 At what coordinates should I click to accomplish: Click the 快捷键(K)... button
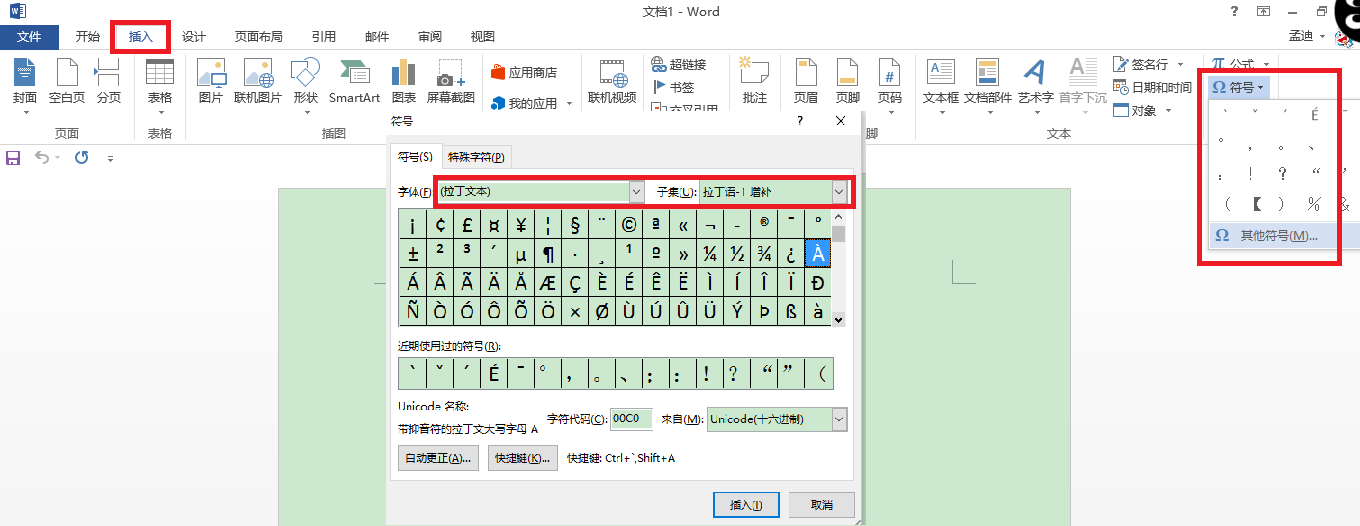click(523, 458)
